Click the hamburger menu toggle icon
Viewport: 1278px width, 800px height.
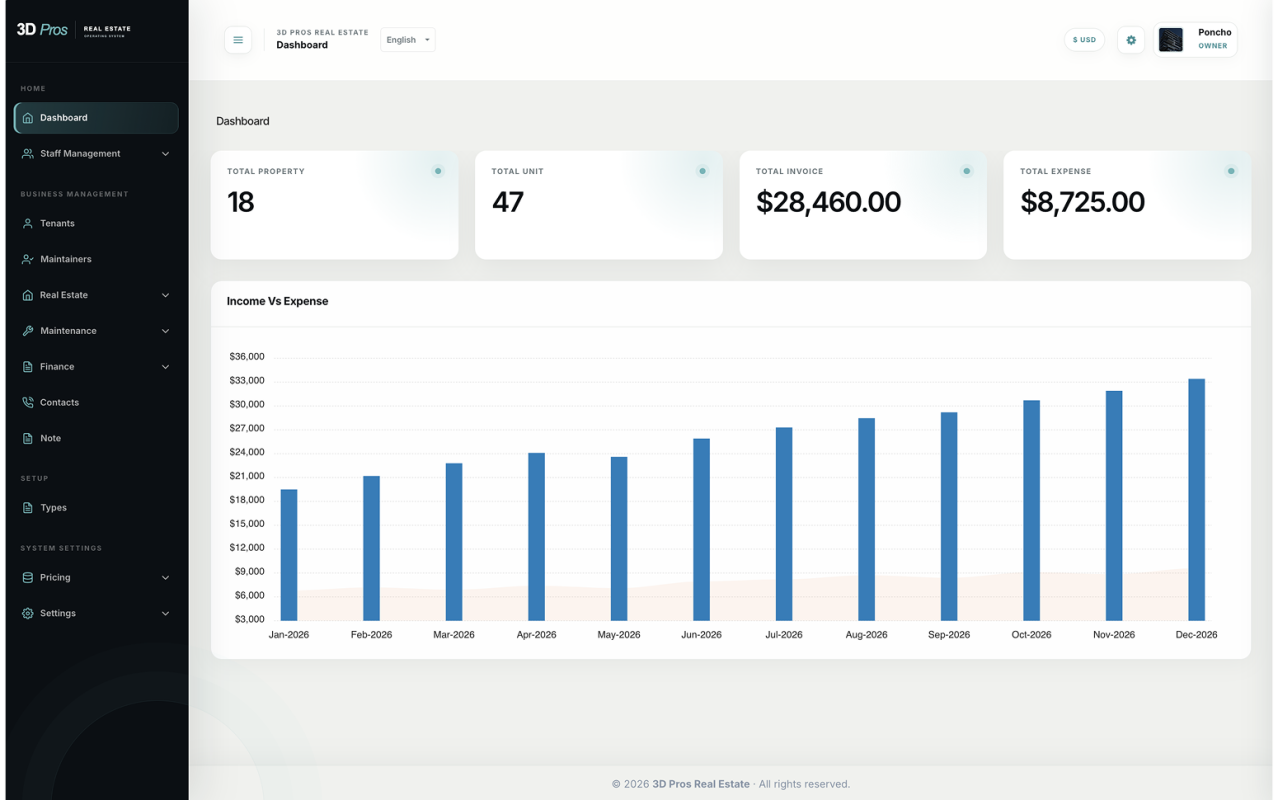[238, 40]
